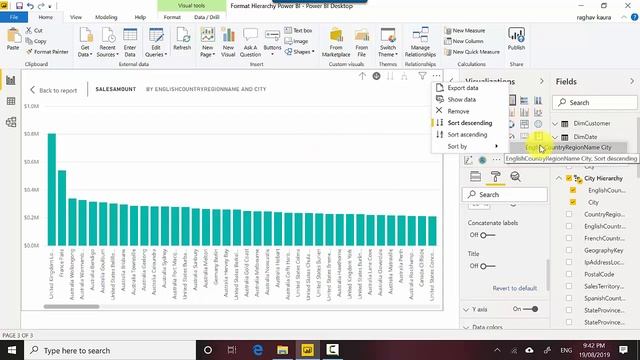
Task: Open Ask A Question tool
Action: 250,42
